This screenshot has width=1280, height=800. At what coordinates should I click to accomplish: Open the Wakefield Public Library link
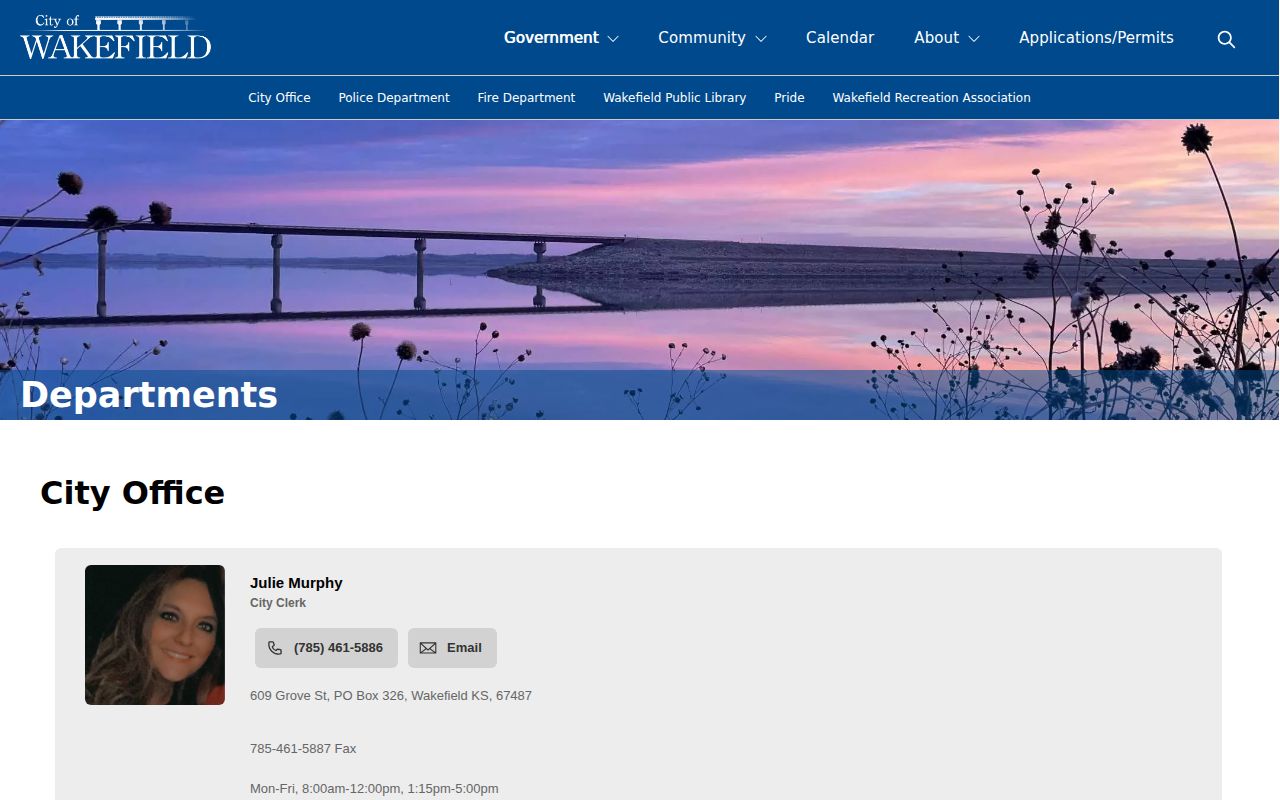(x=675, y=98)
